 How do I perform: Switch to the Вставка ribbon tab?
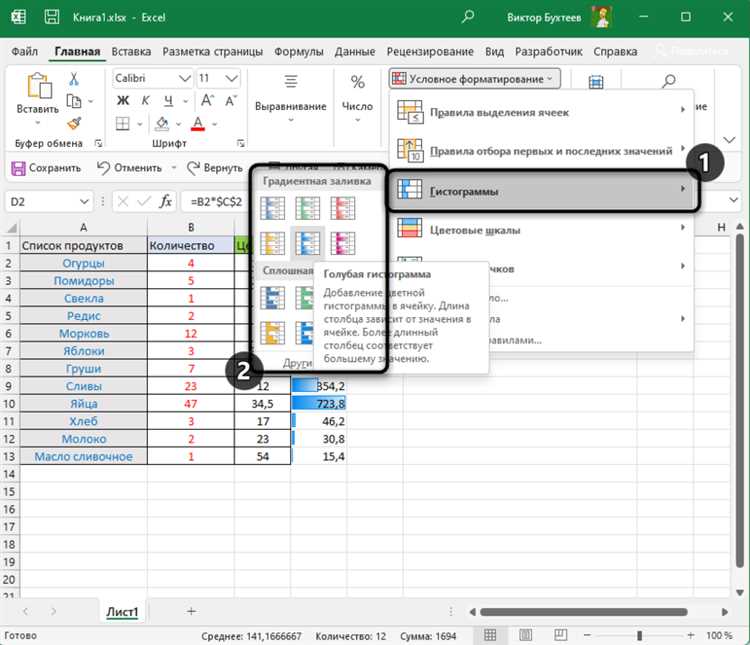131,51
